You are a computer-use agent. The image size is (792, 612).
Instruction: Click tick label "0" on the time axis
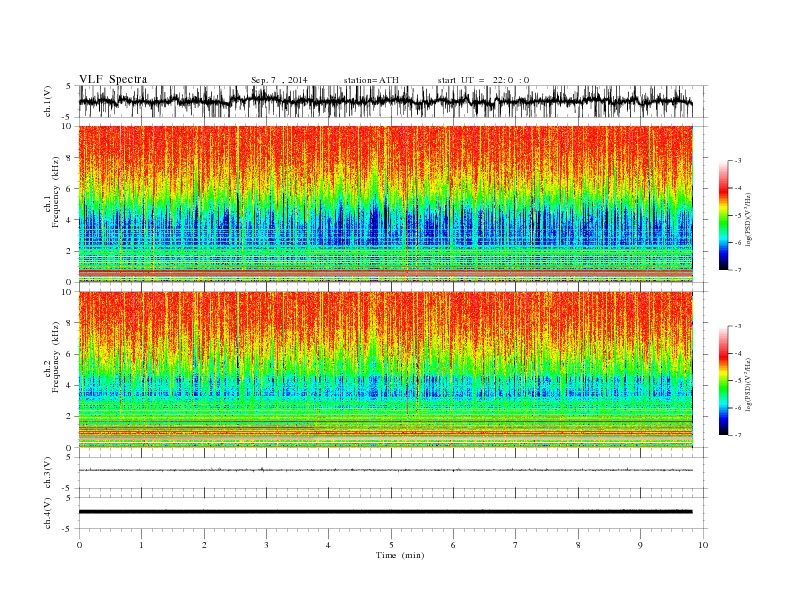(79, 545)
